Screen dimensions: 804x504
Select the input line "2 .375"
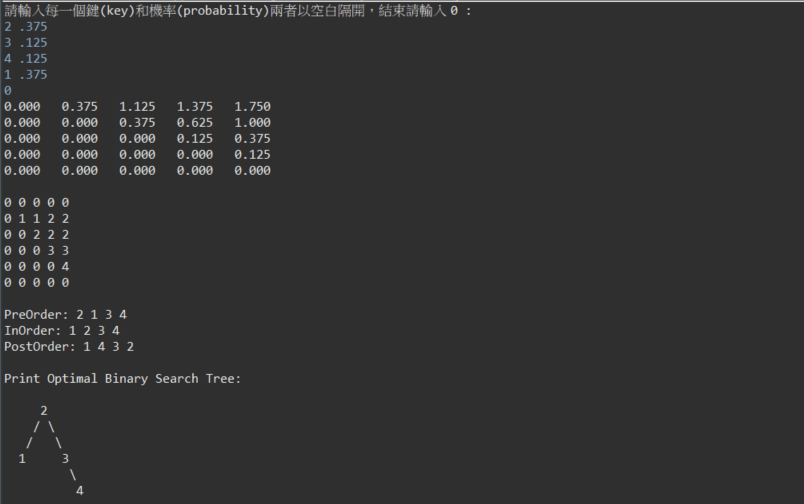click(x=26, y=27)
